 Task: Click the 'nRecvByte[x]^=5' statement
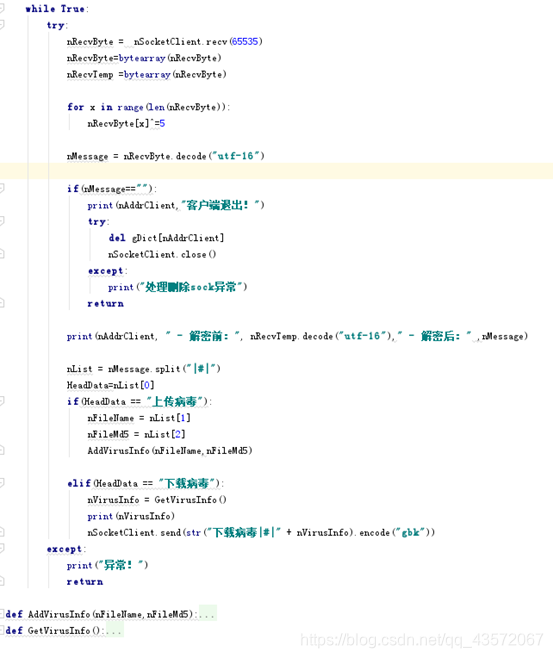126,123
